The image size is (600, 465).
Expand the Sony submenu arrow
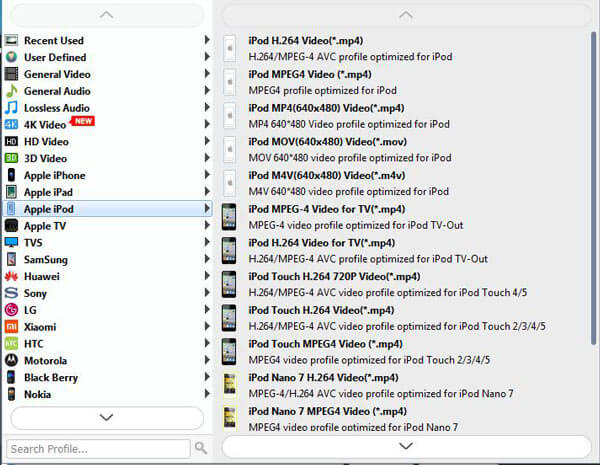click(207, 292)
